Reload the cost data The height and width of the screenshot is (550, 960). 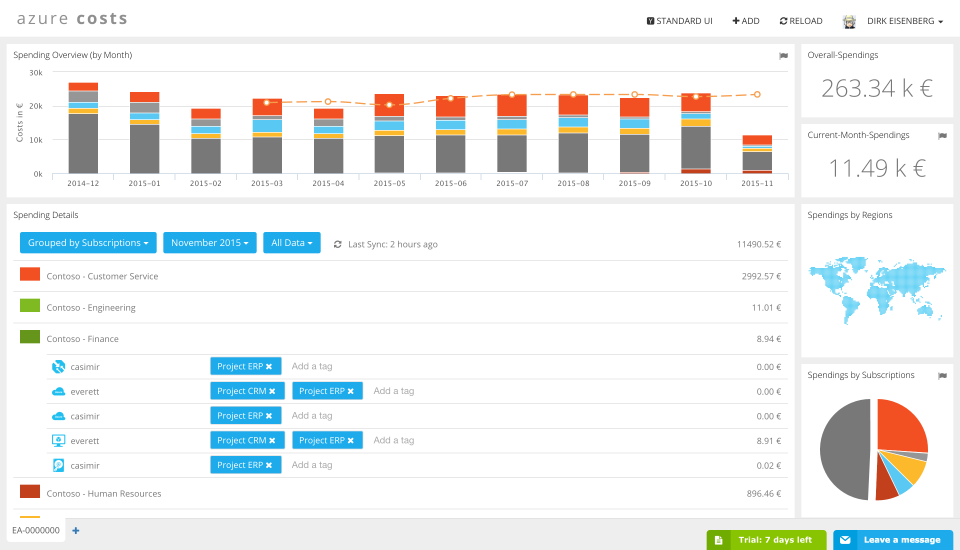point(801,21)
